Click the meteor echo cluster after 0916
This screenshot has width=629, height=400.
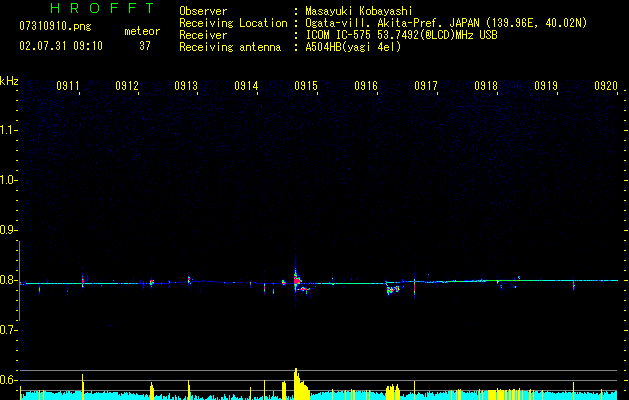pyautogui.click(x=393, y=289)
